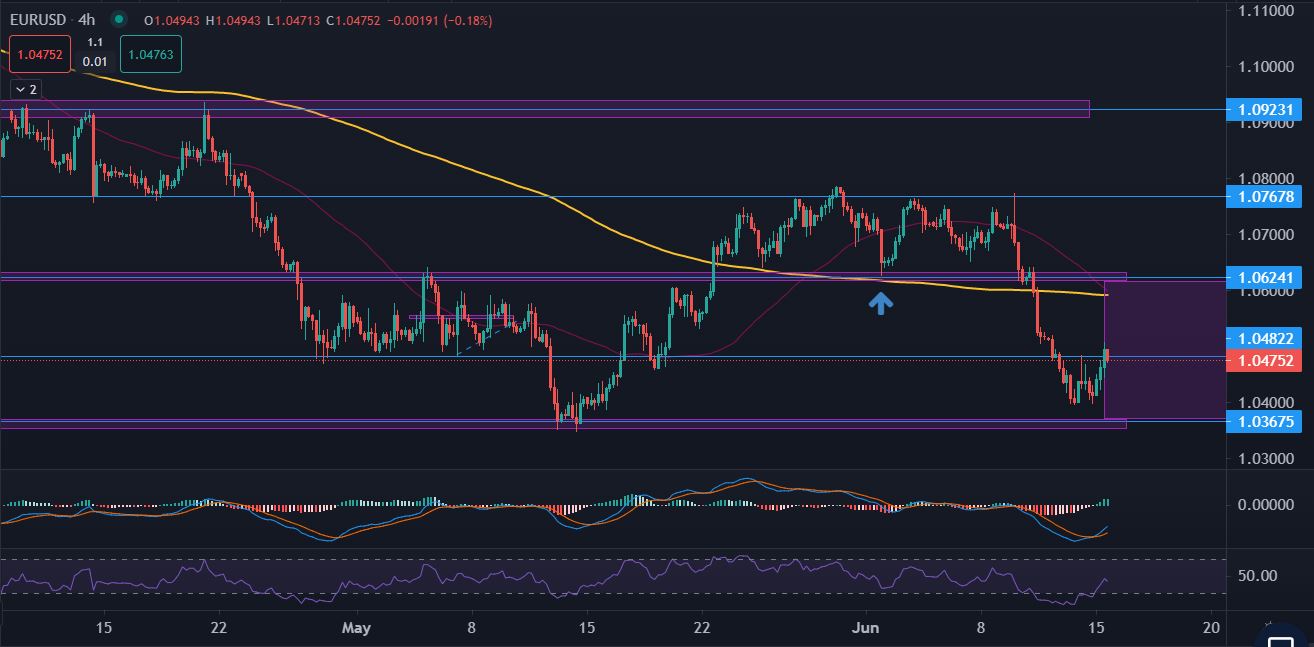The height and width of the screenshot is (647, 1314).
Task: Click the green market status dot icon
Action: (117, 19)
